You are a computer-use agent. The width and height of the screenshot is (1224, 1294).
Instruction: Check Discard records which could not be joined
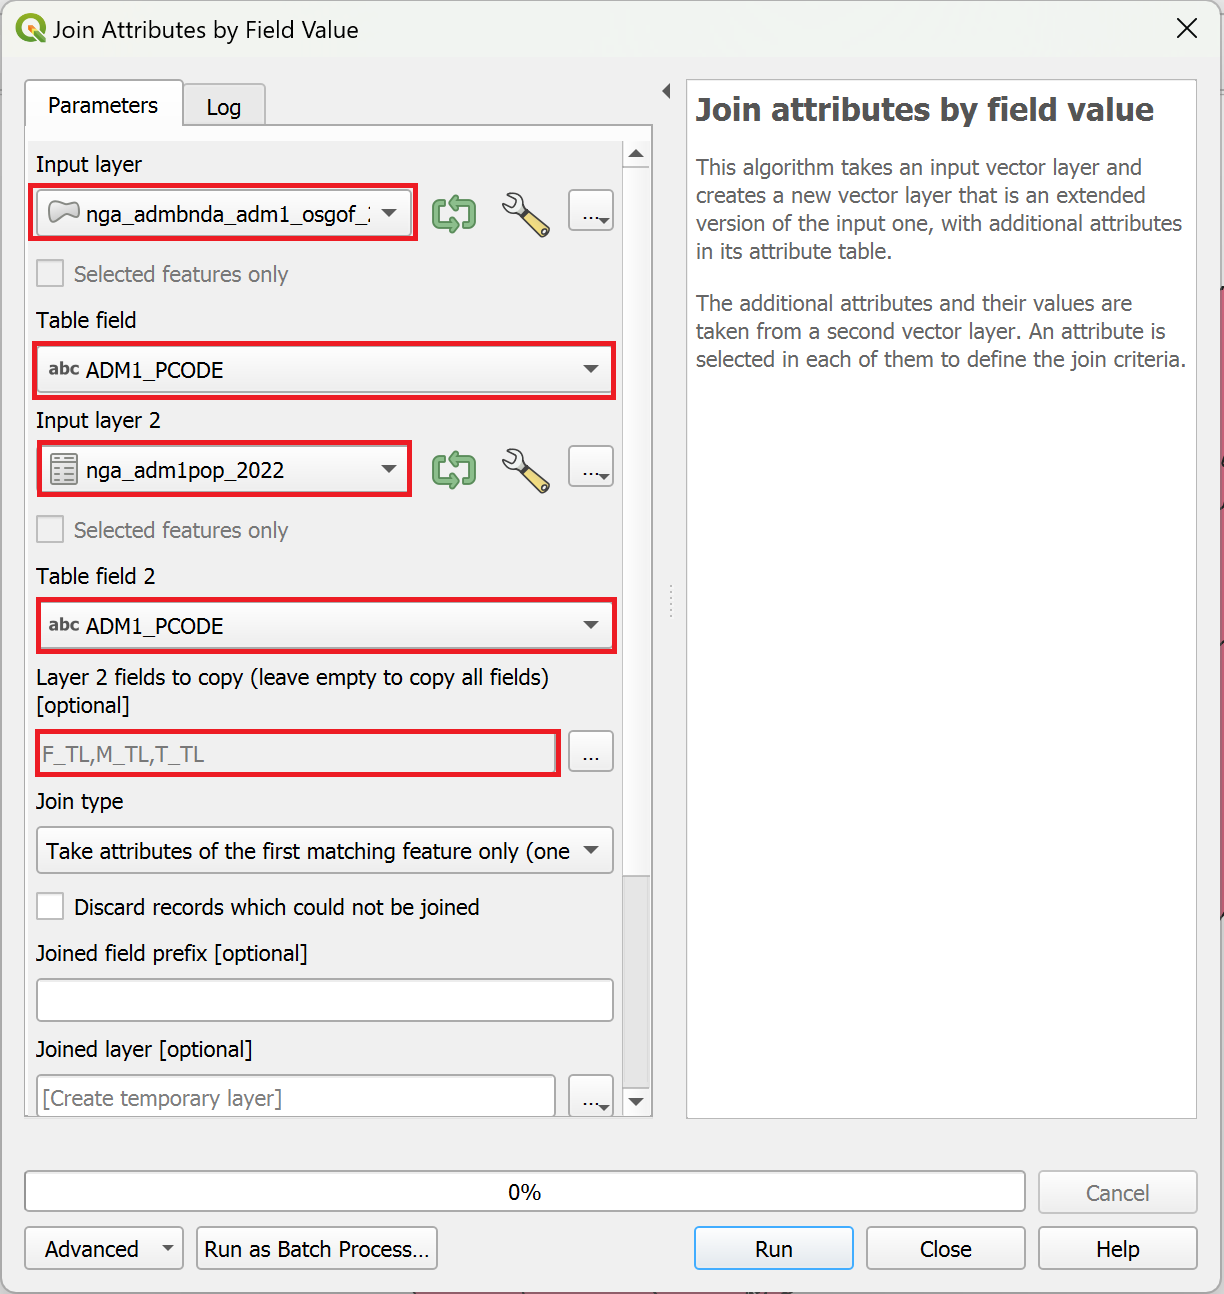50,907
